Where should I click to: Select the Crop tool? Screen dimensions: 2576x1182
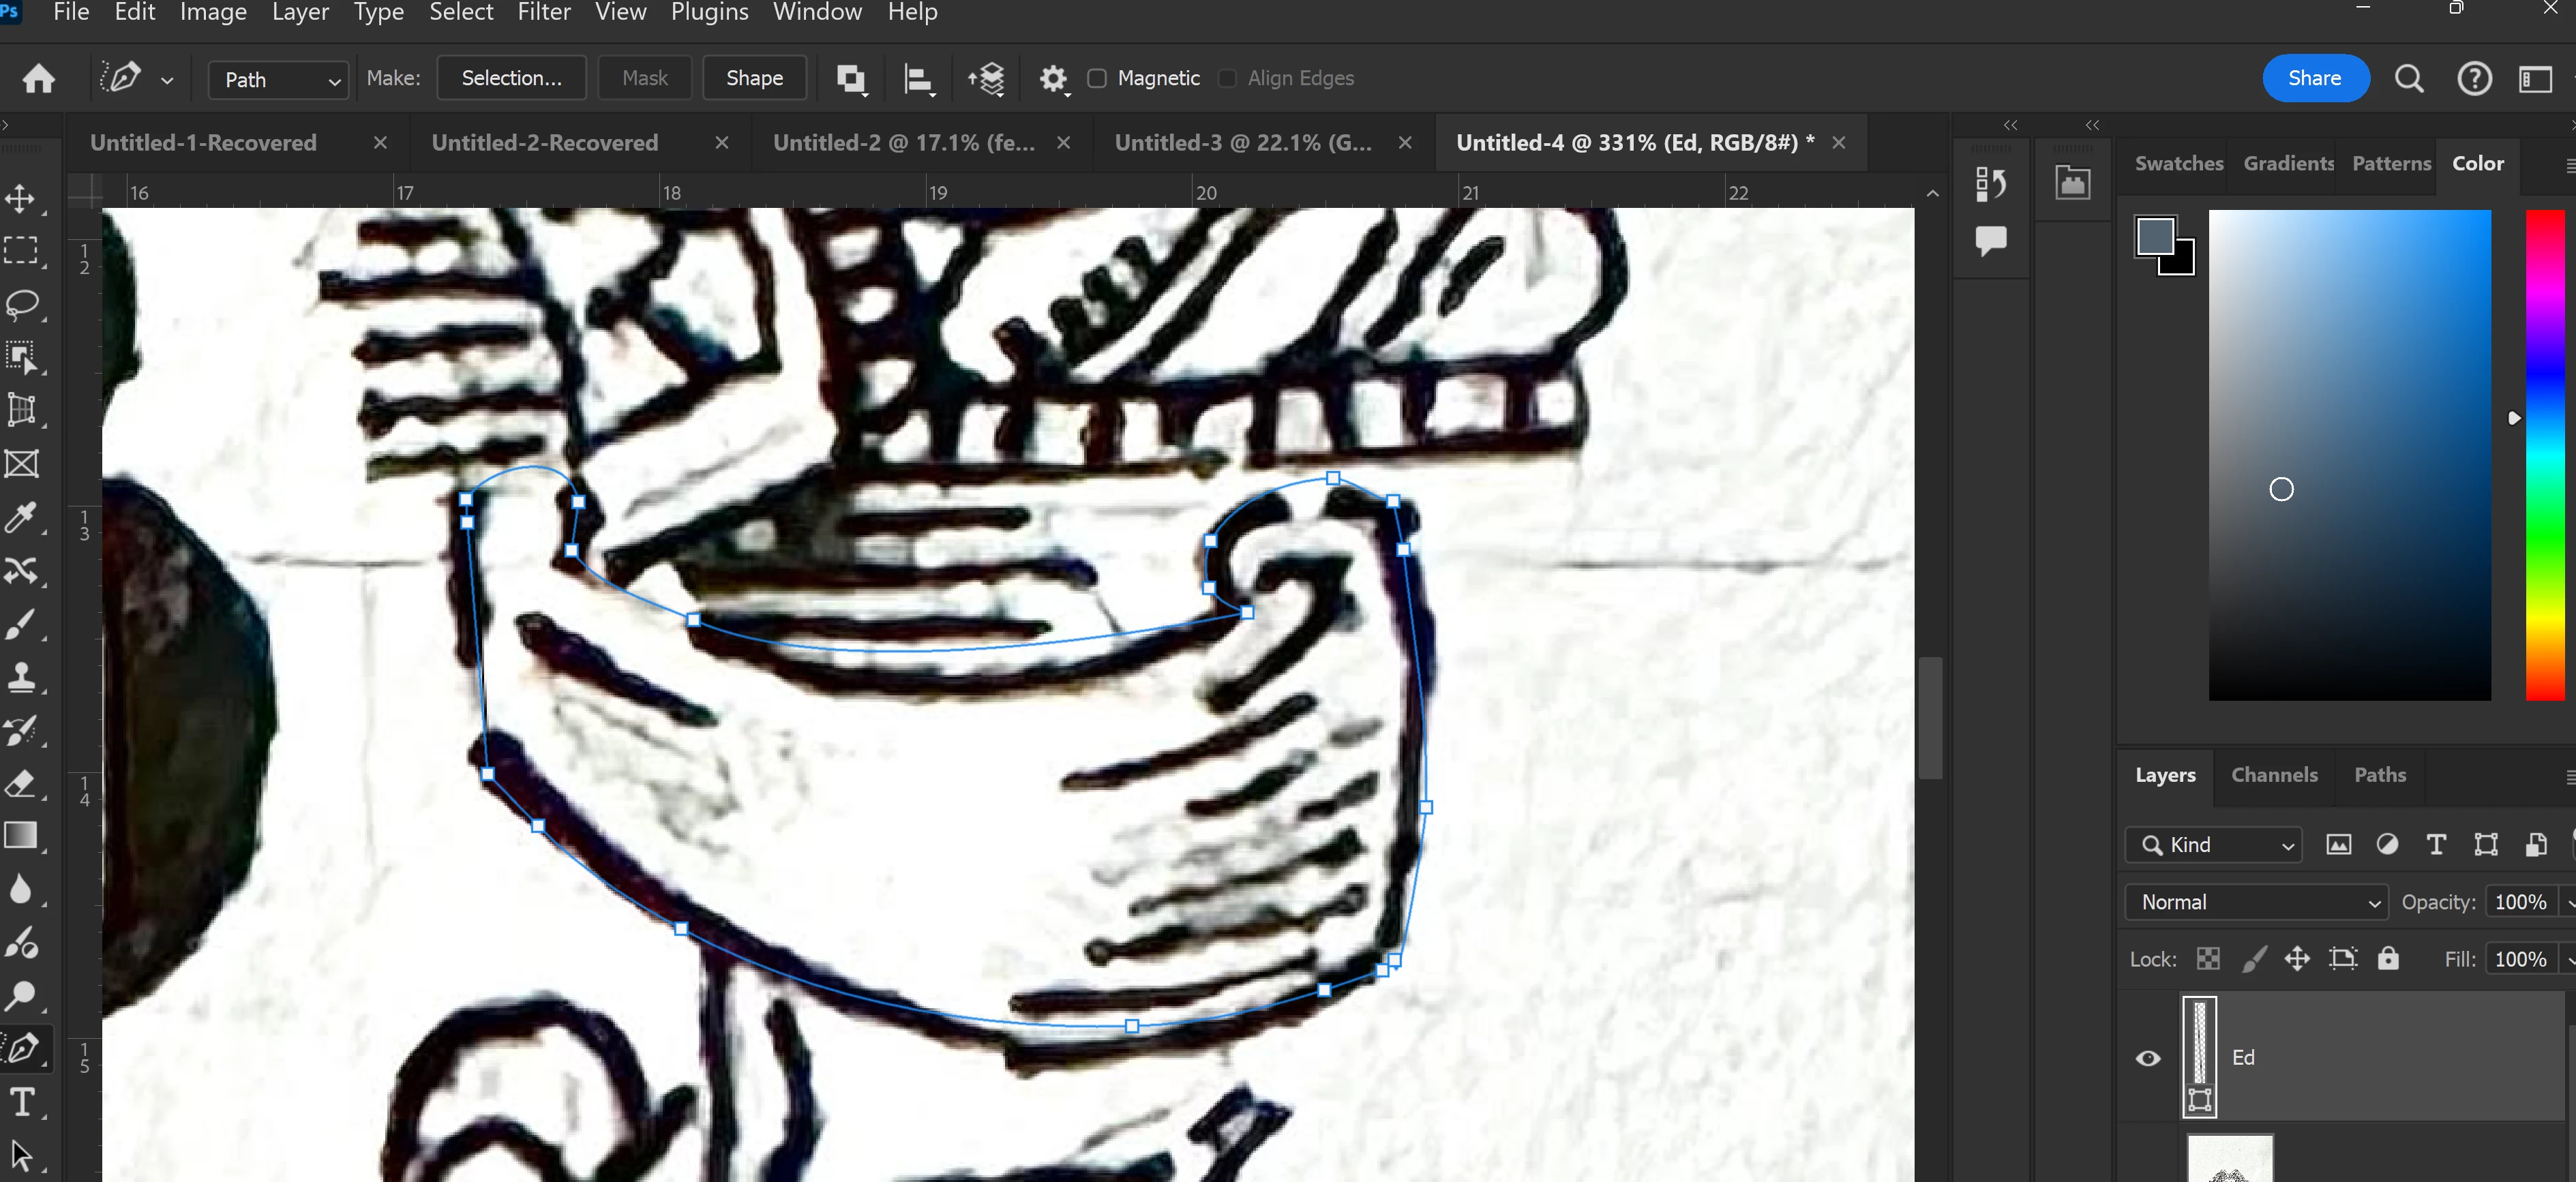[x=21, y=410]
